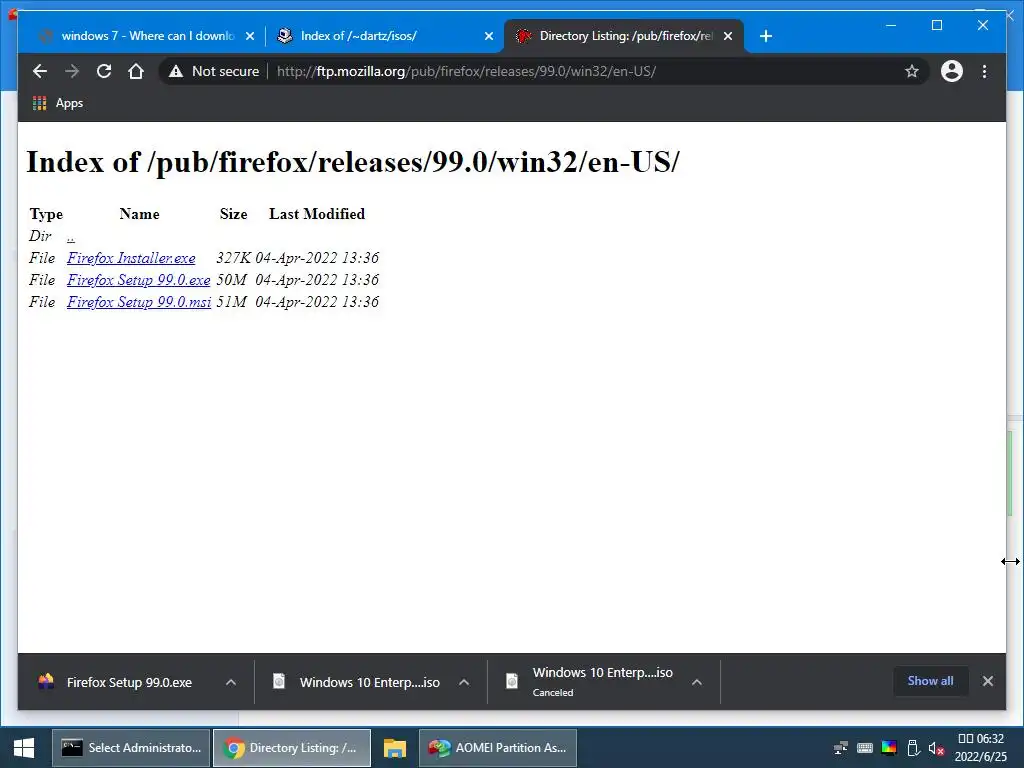Image resolution: width=1024 pixels, height=768 pixels.
Task: Download Firefox Setup 99.0.exe link
Action: click(138, 280)
